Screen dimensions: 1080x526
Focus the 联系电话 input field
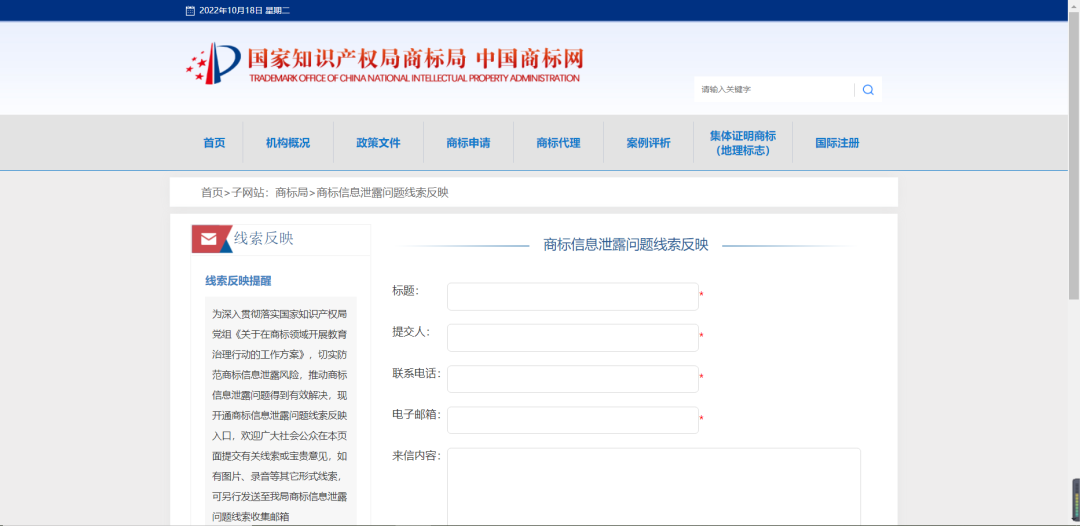pyautogui.click(x=572, y=379)
